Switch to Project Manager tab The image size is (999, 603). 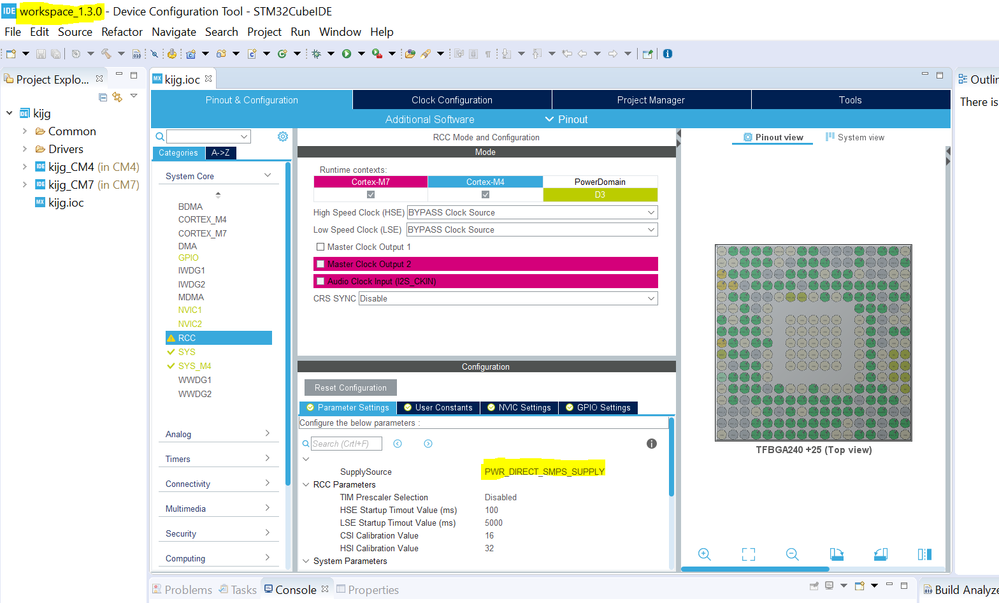click(650, 100)
